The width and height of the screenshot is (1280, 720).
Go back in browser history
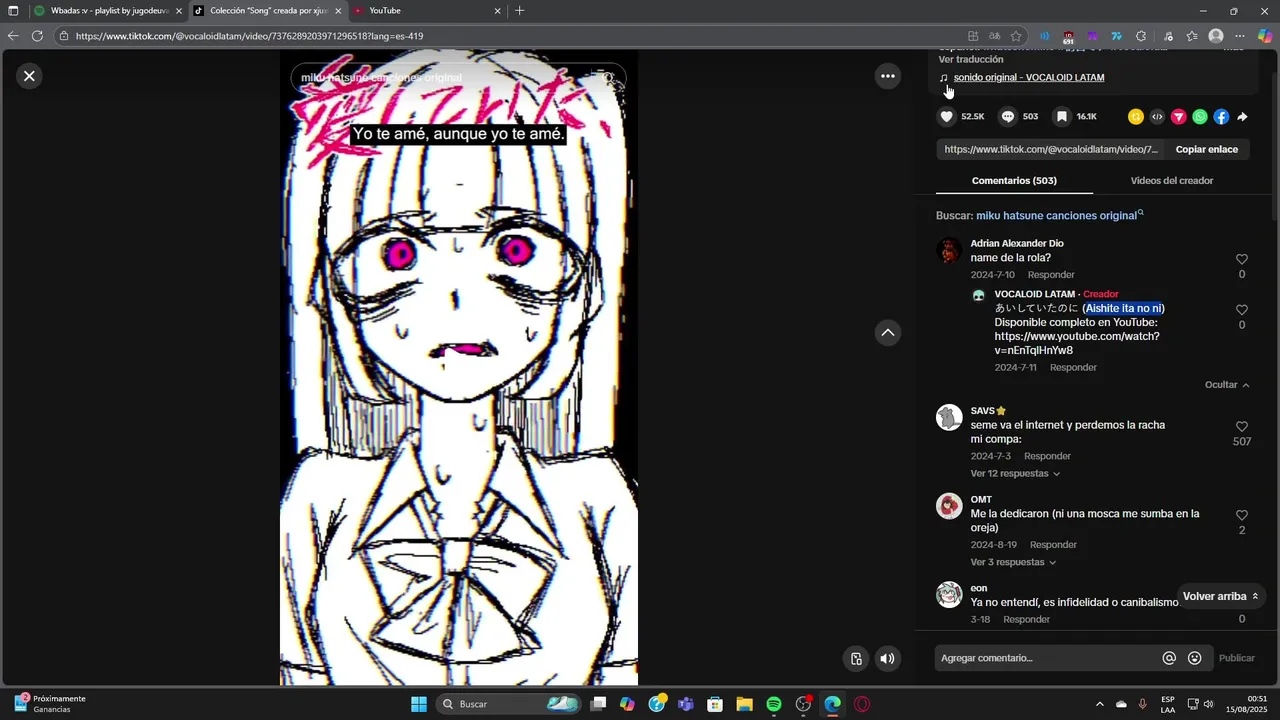coord(13,36)
